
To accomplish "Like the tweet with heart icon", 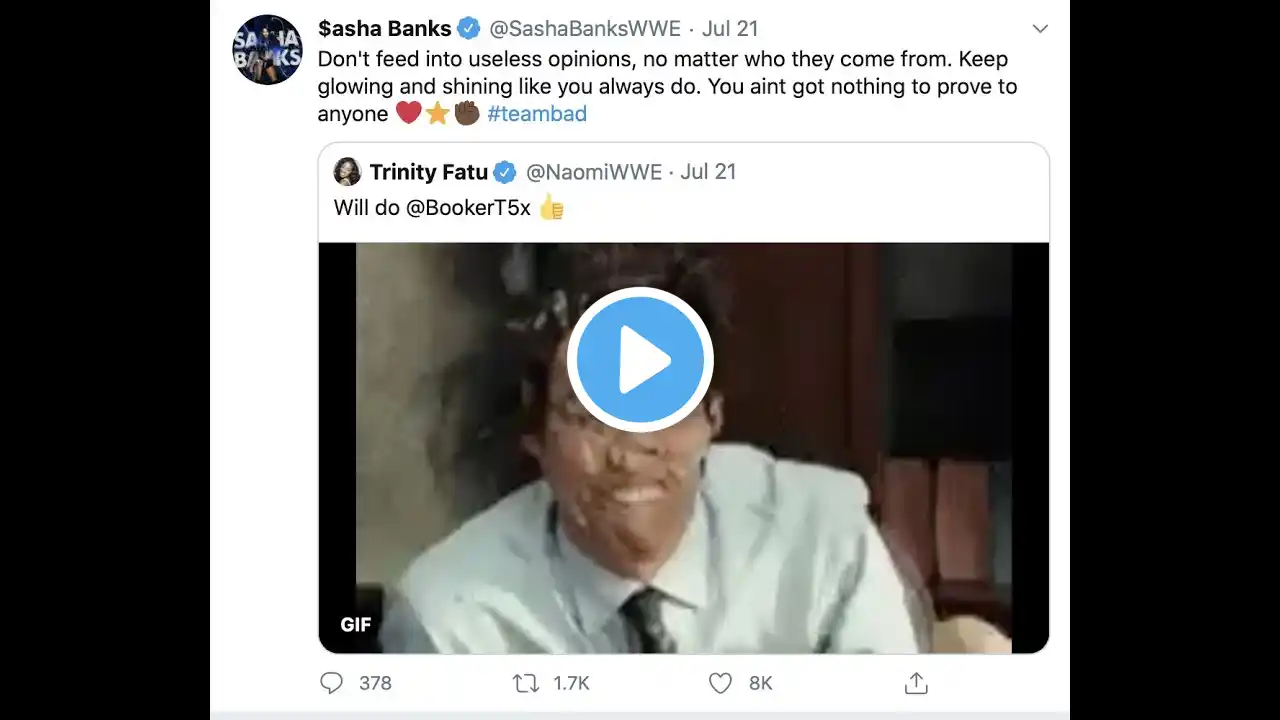I will point(720,683).
